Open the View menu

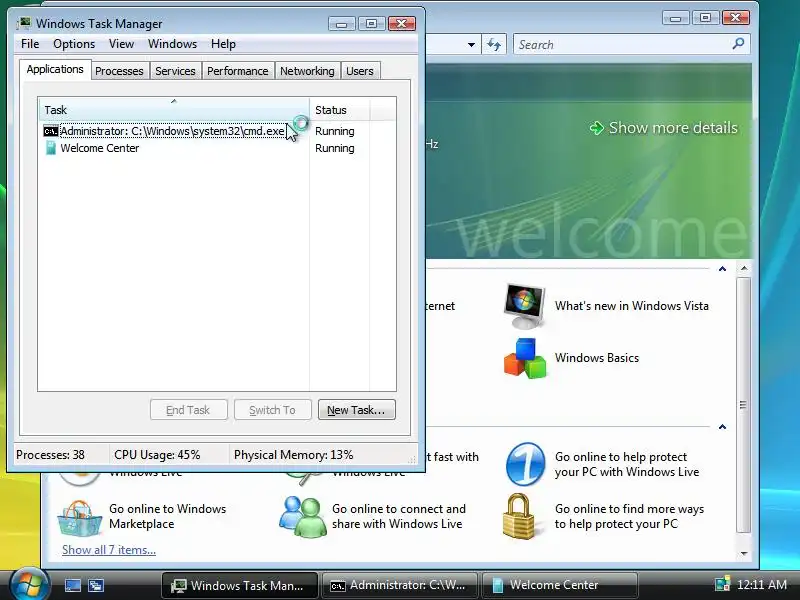click(121, 44)
